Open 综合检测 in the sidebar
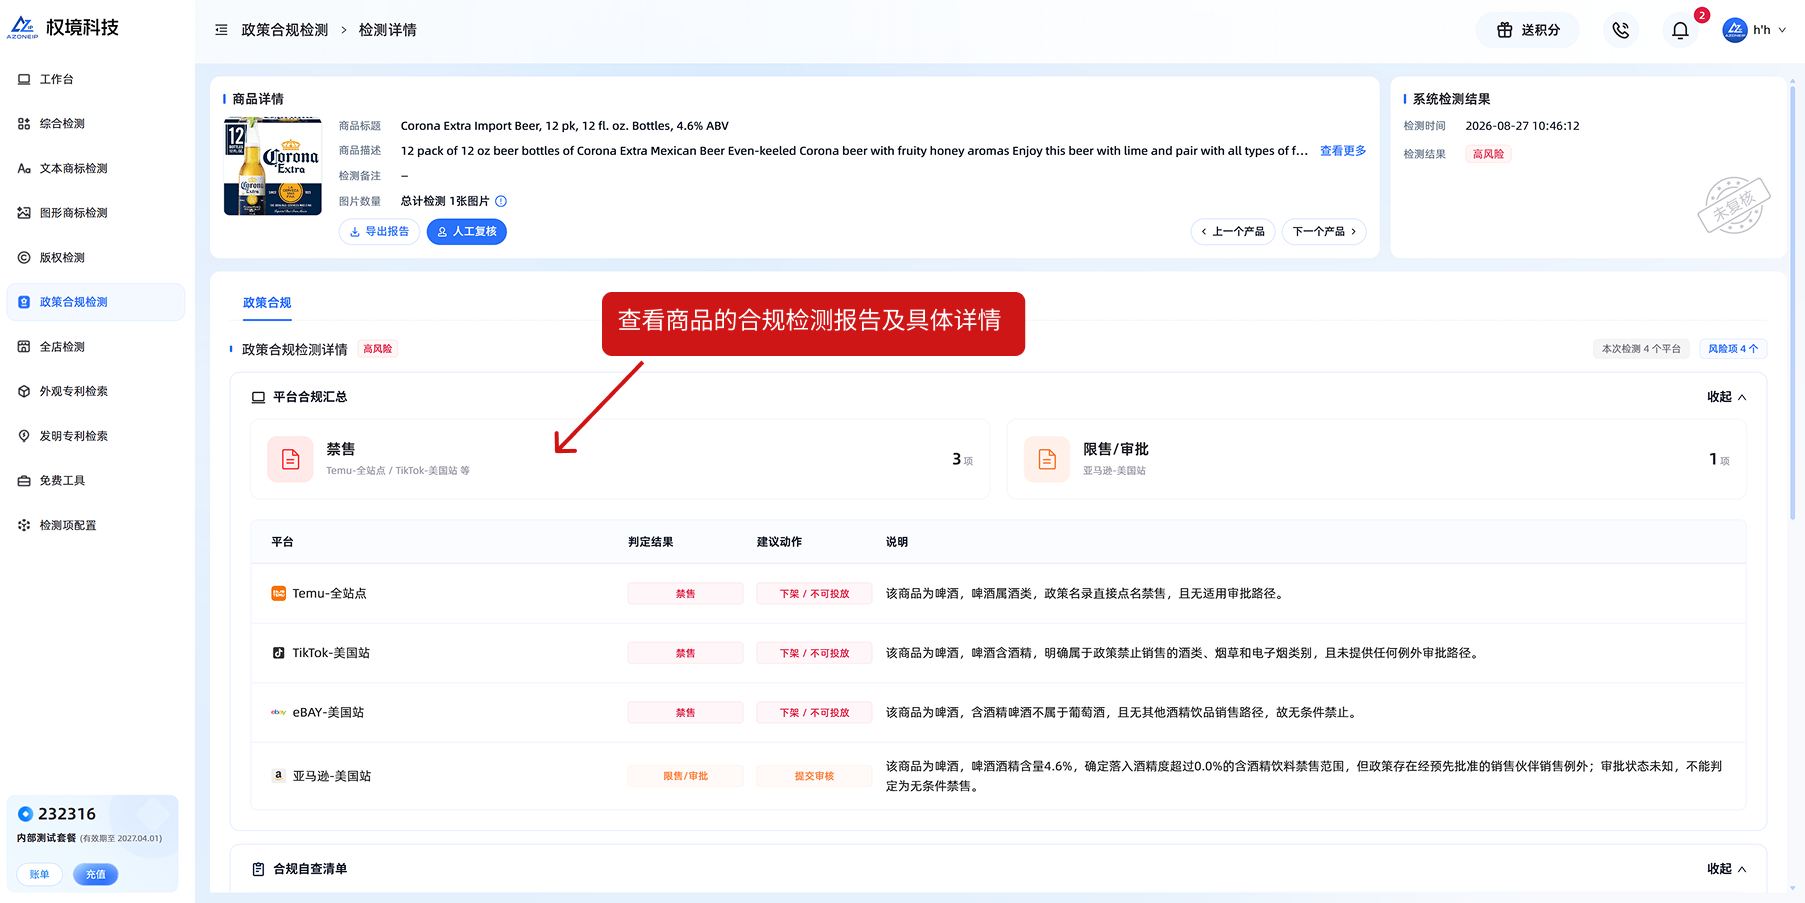 tap(95, 124)
